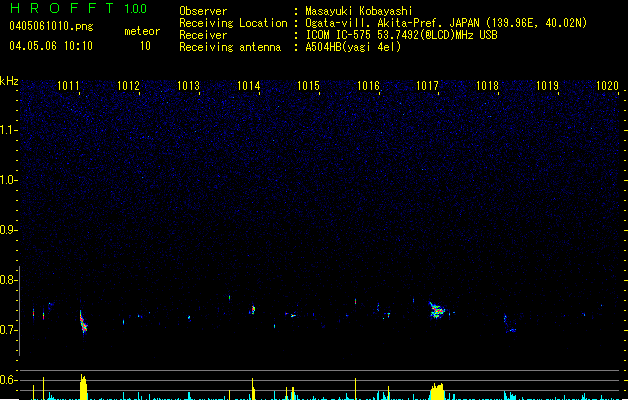Viewport: 629px width, 400px height.
Task: Click the 1016 time axis marker
Action: 368,86
